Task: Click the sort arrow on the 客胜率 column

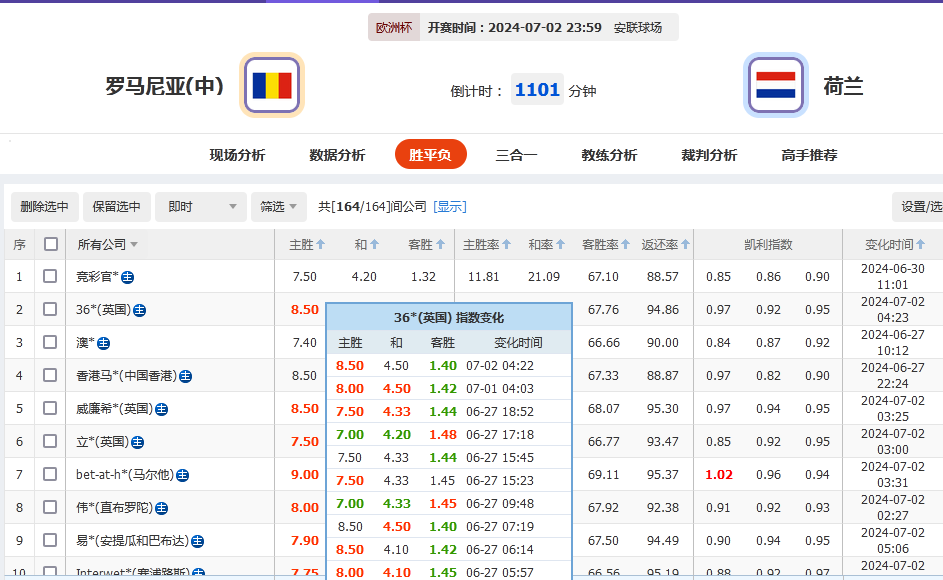Action: [627, 243]
